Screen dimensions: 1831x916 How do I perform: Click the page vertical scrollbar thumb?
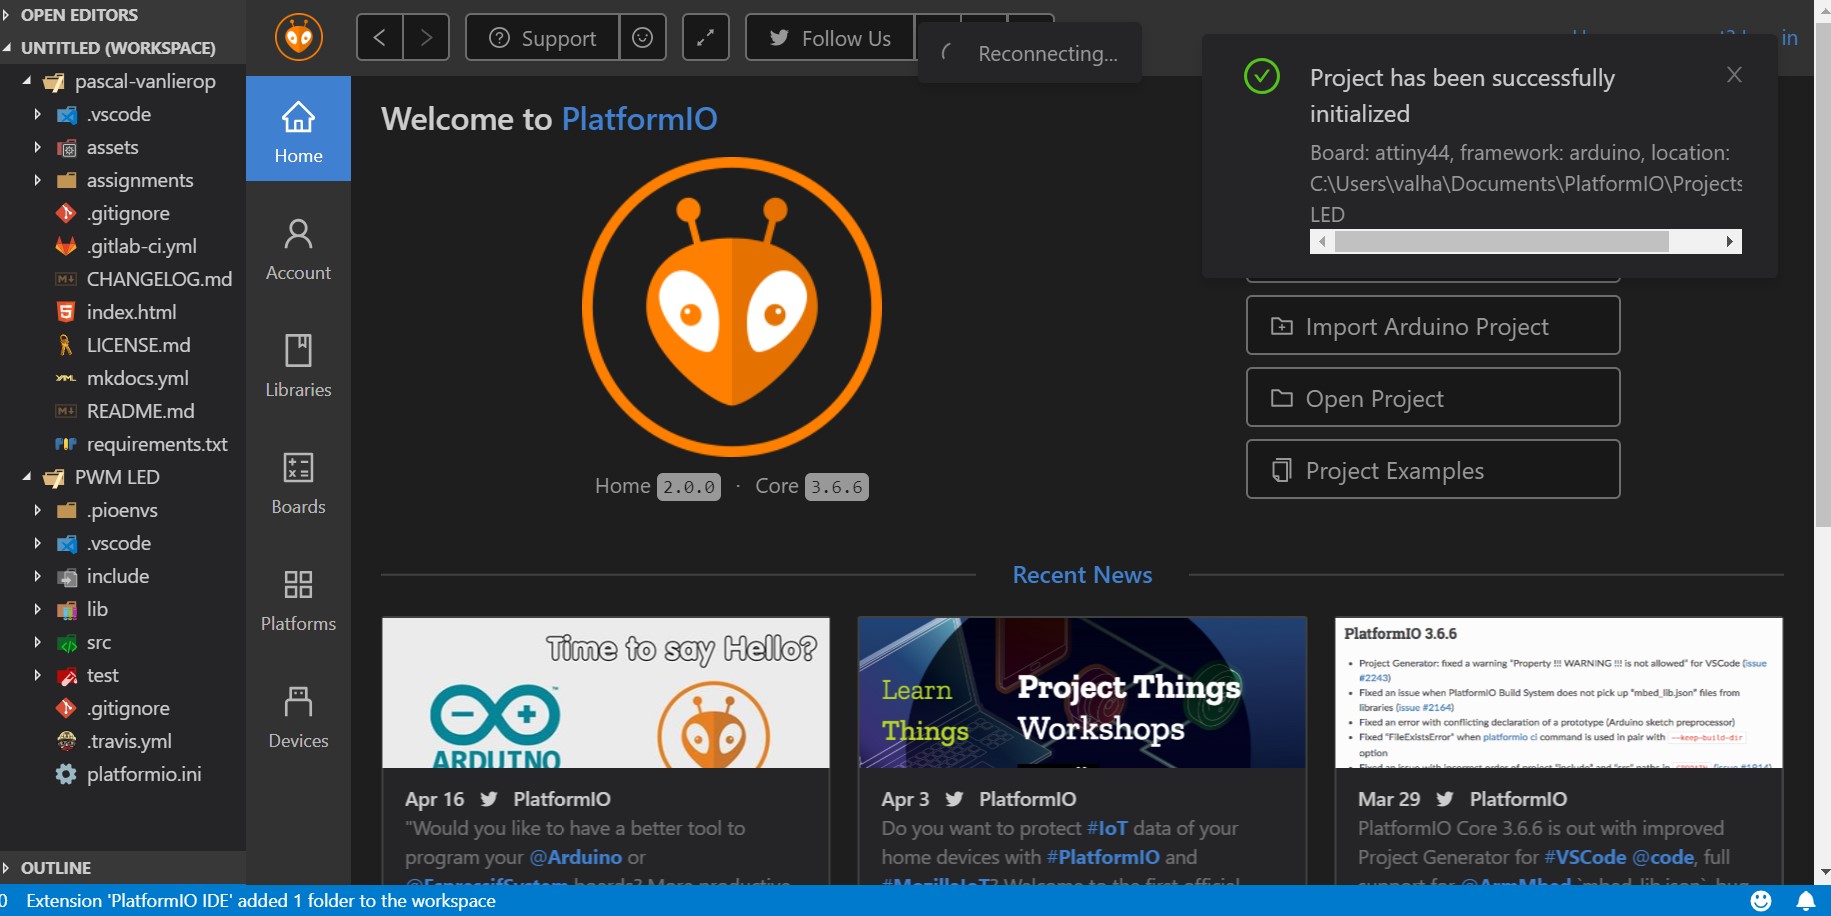coord(1823,275)
